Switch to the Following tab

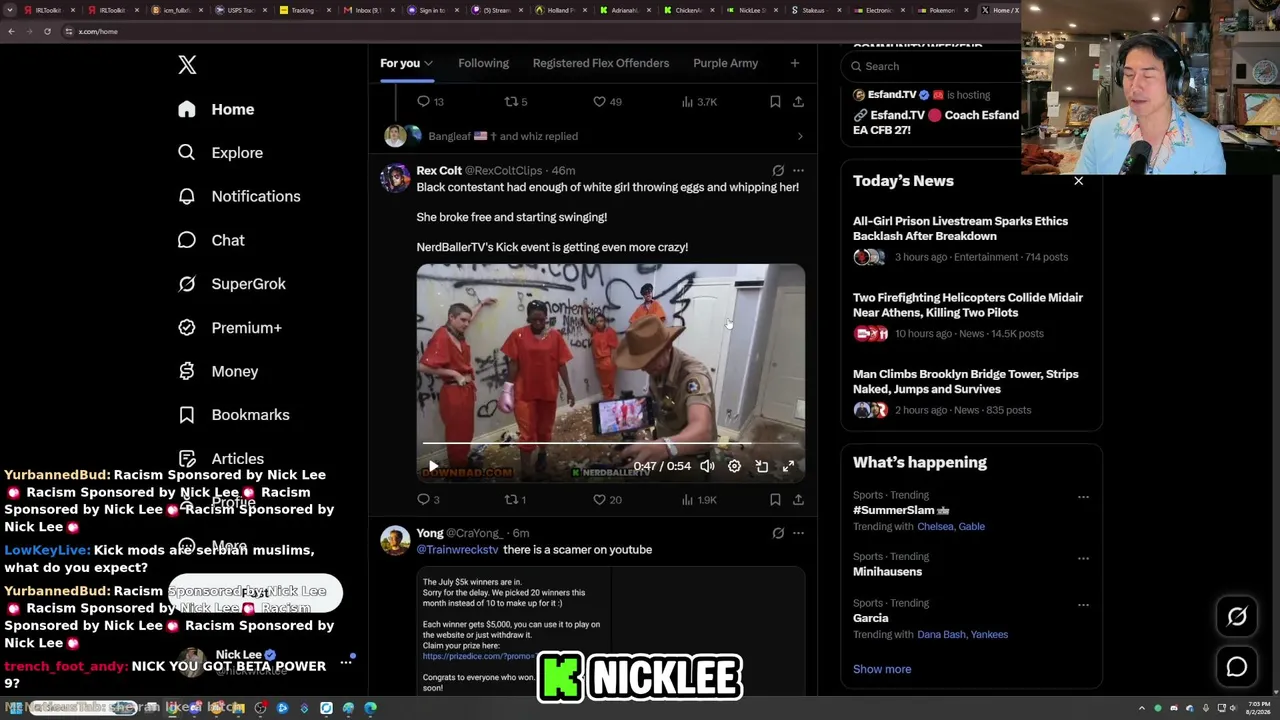coord(483,63)
